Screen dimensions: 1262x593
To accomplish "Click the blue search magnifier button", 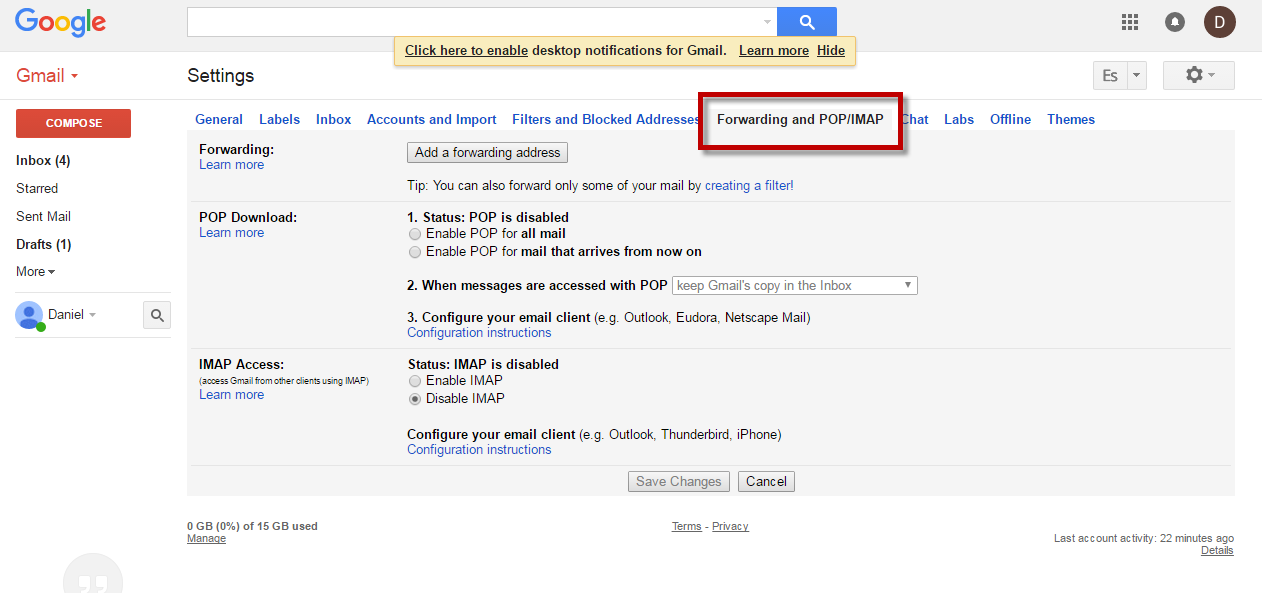I will coord(806,22).
